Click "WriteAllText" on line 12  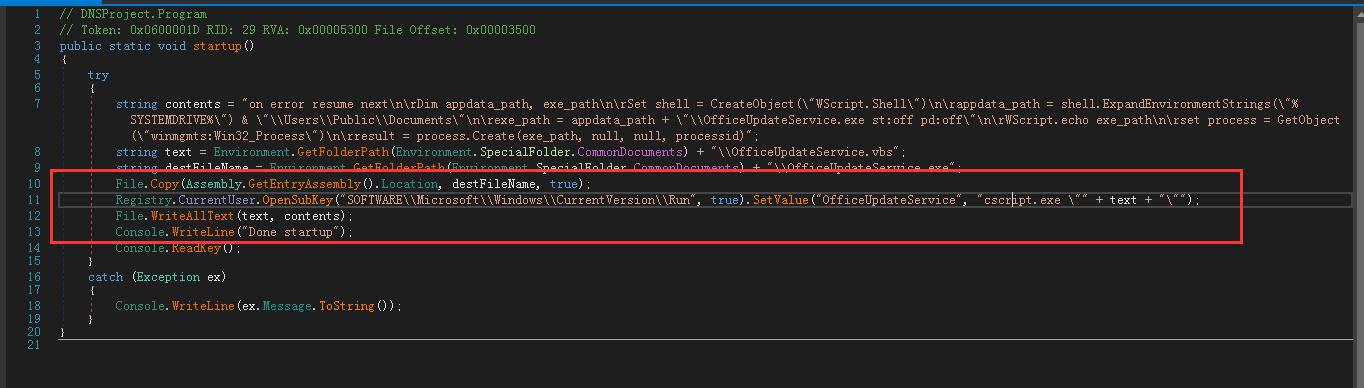[x=193, y=216]
